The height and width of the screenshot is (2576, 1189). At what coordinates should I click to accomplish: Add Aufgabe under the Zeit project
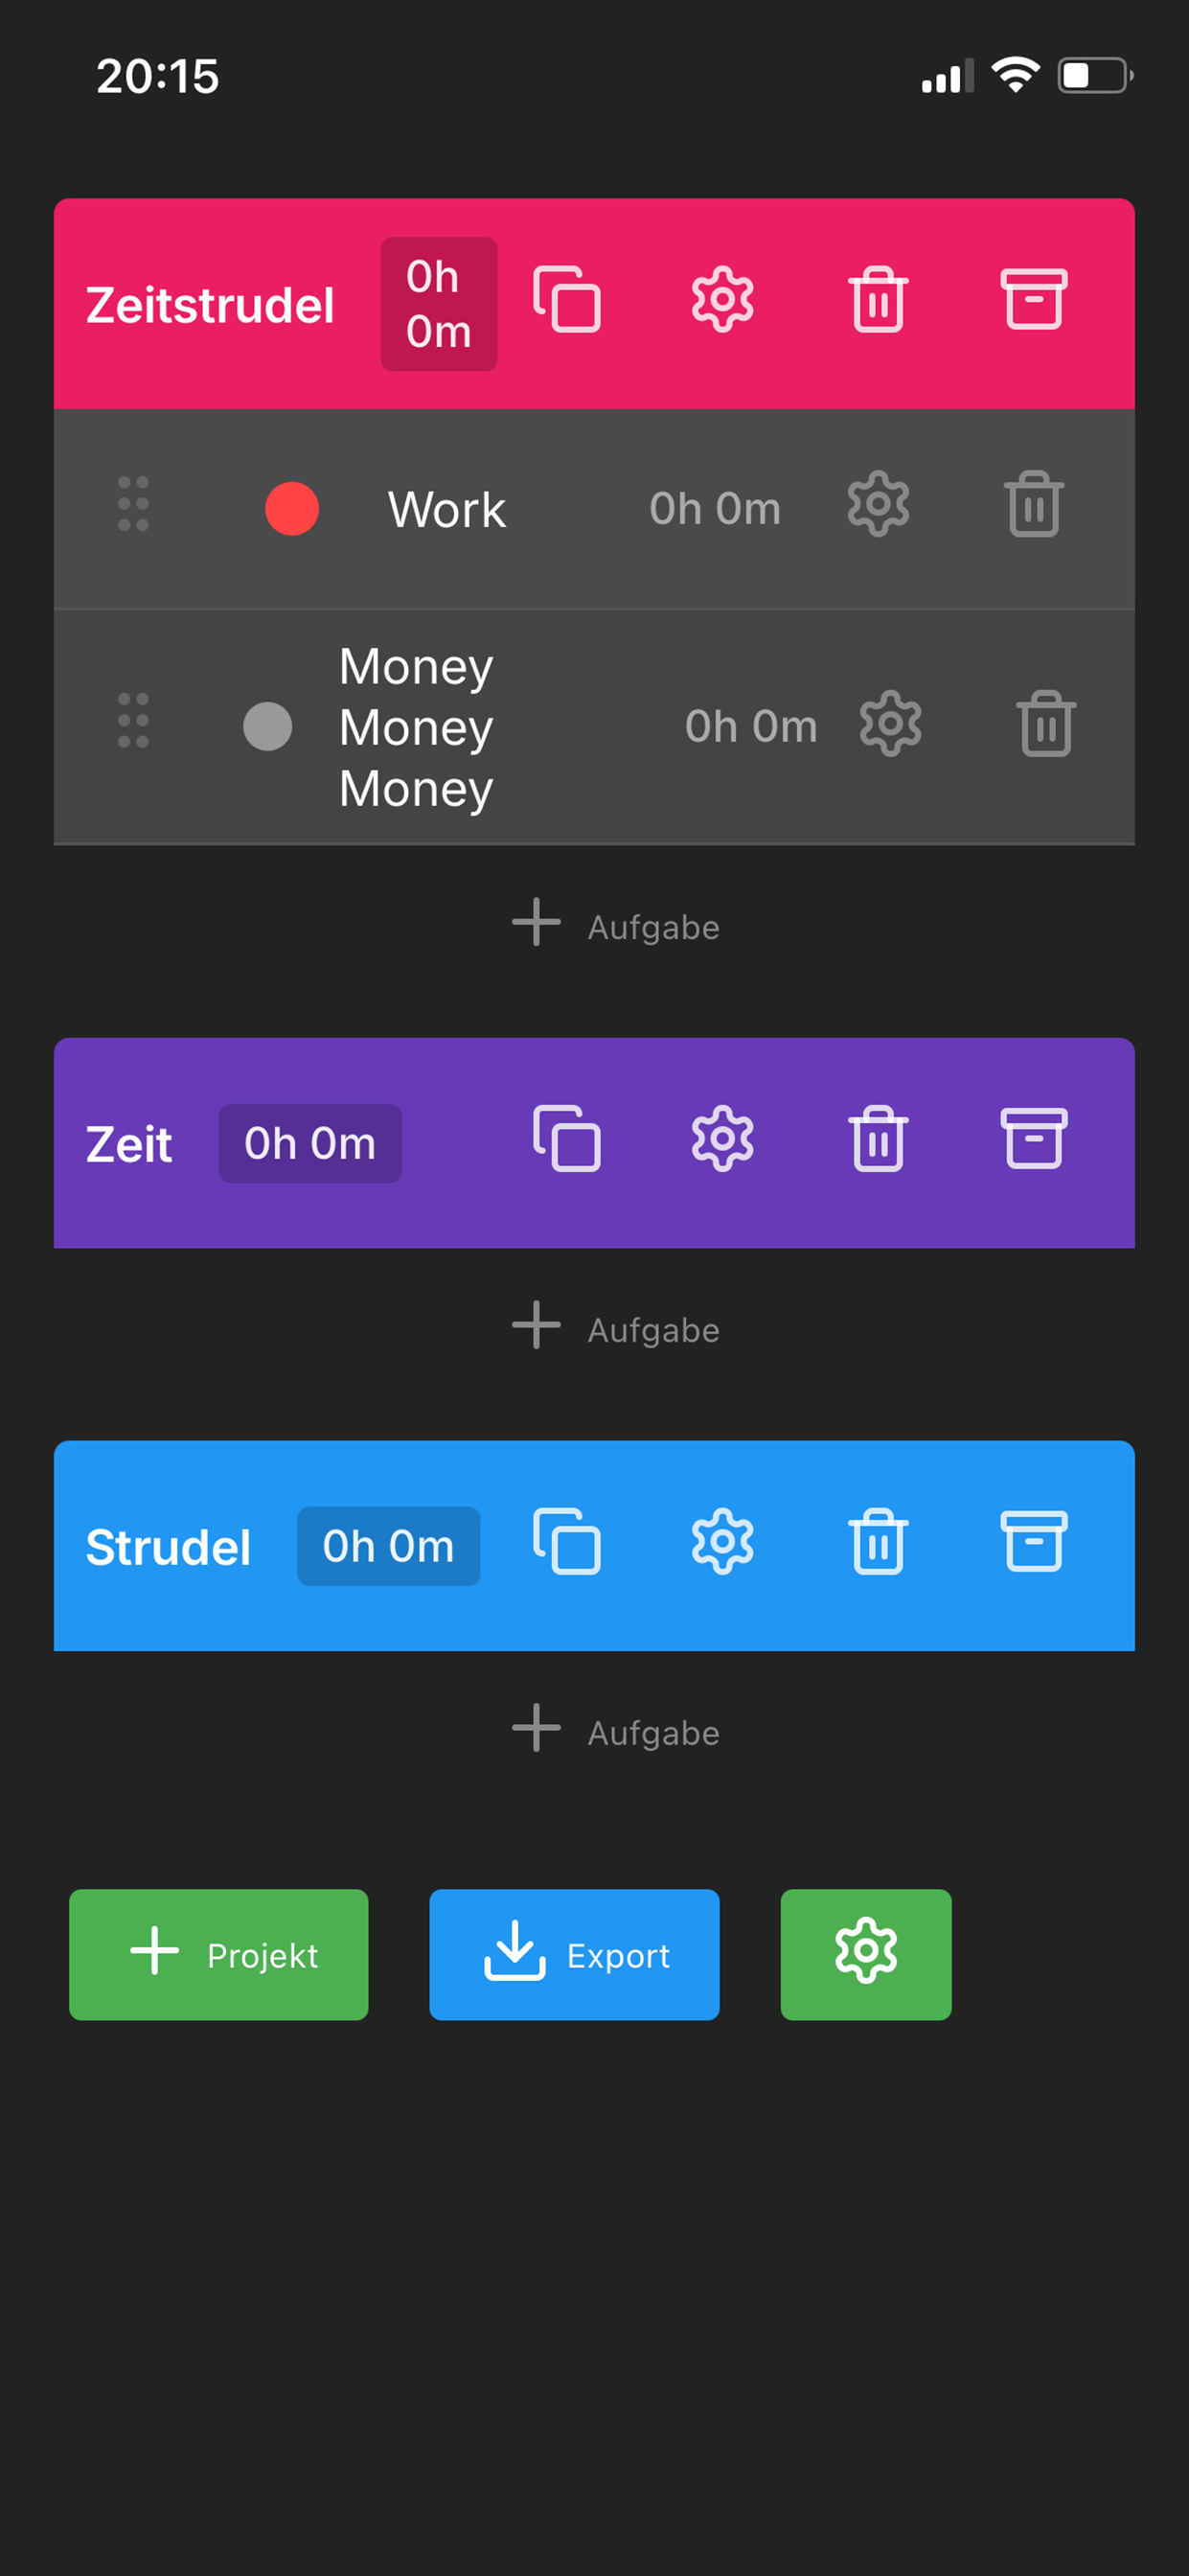(616, 1328)
